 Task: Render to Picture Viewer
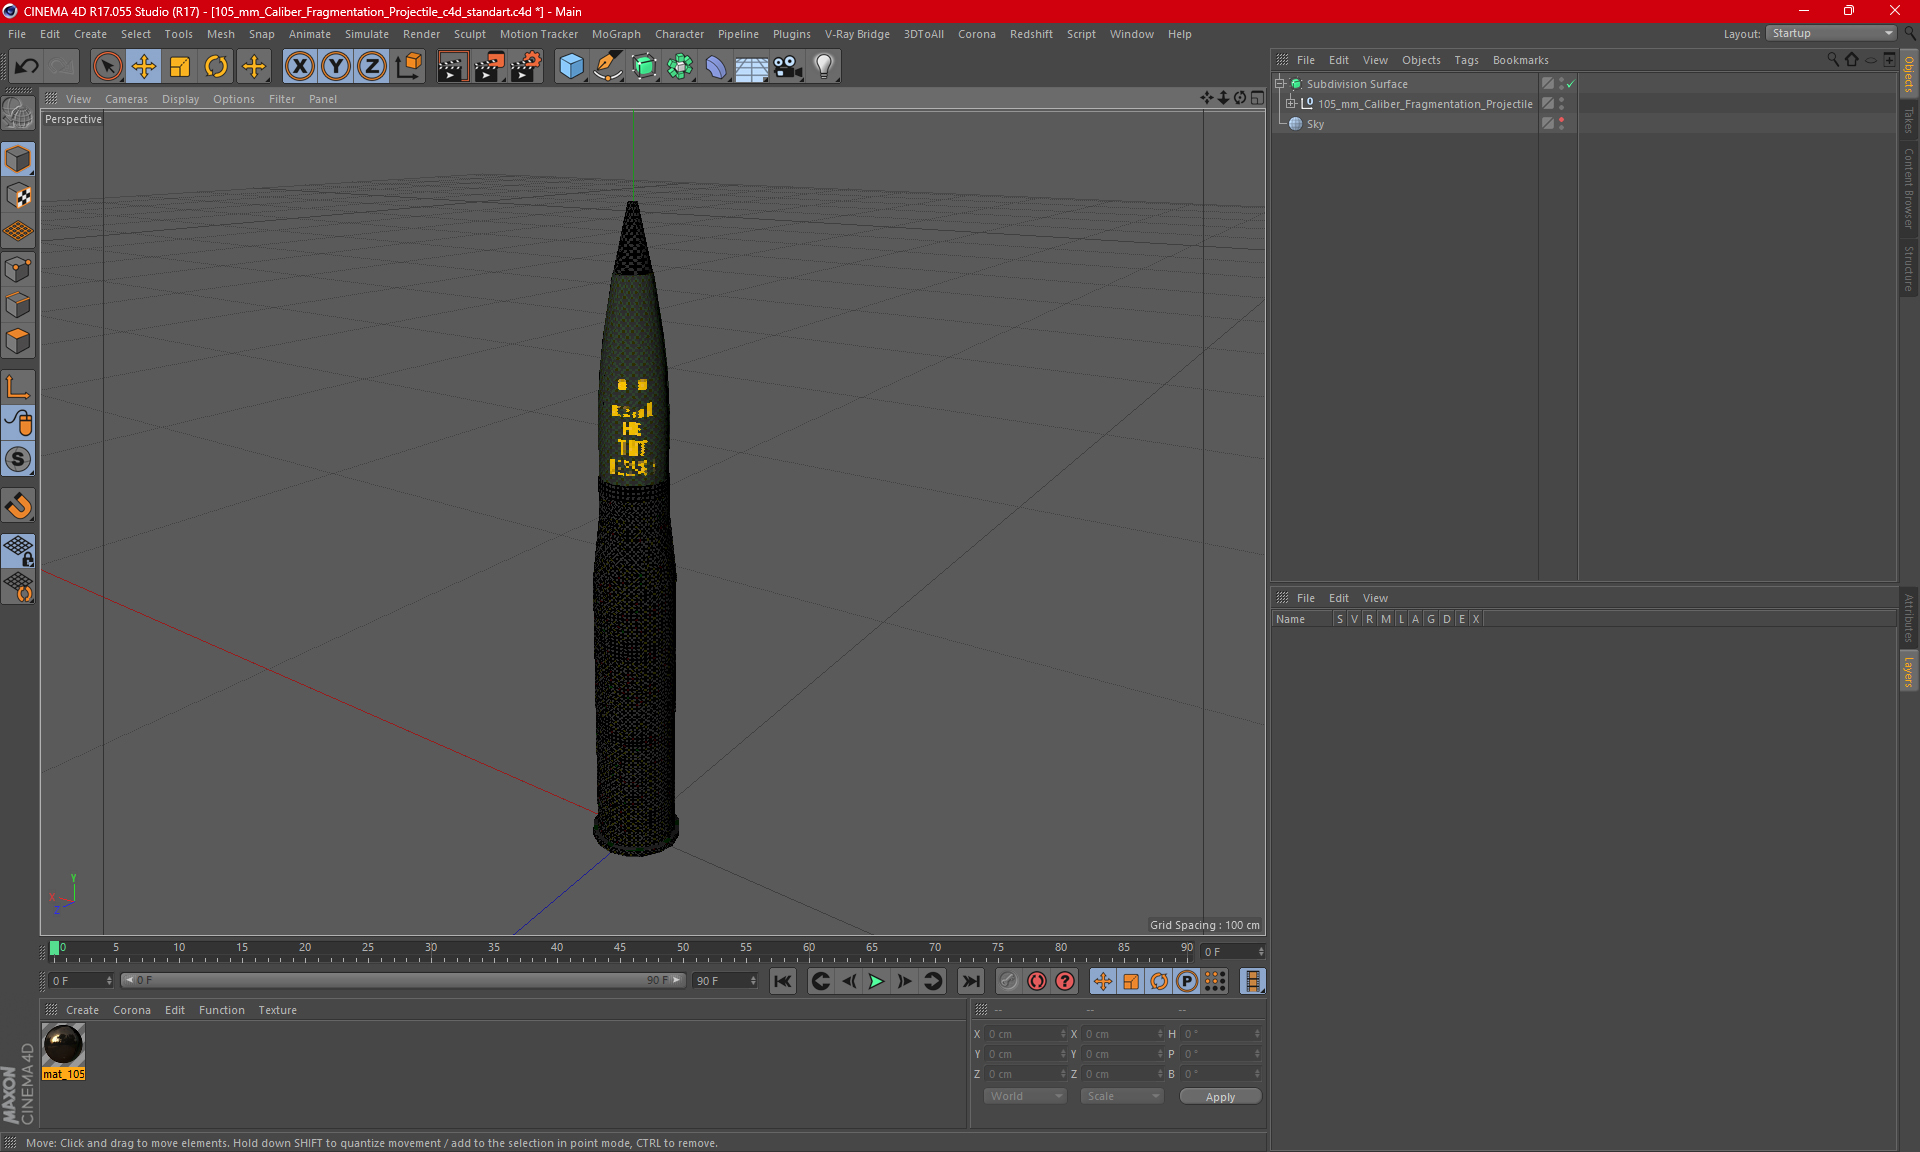pyautogui.click(x=489, y=67)
